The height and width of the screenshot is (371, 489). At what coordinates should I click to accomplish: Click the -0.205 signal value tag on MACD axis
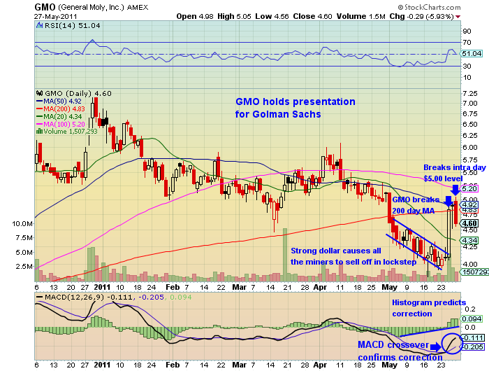tap(473, 347)
